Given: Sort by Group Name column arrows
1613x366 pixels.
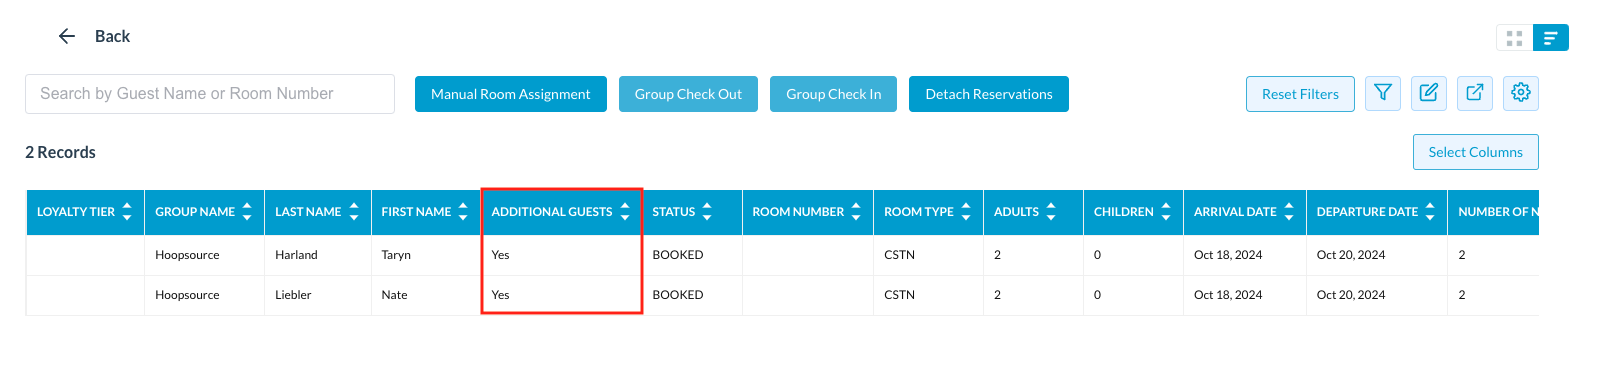Looking at the screenshot, I should pos(247,212).
